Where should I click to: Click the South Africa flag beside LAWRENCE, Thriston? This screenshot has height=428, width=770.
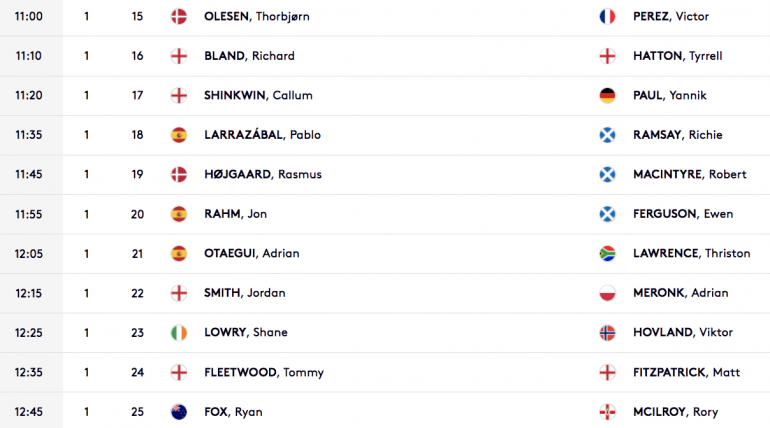click(x=607, y=253)
